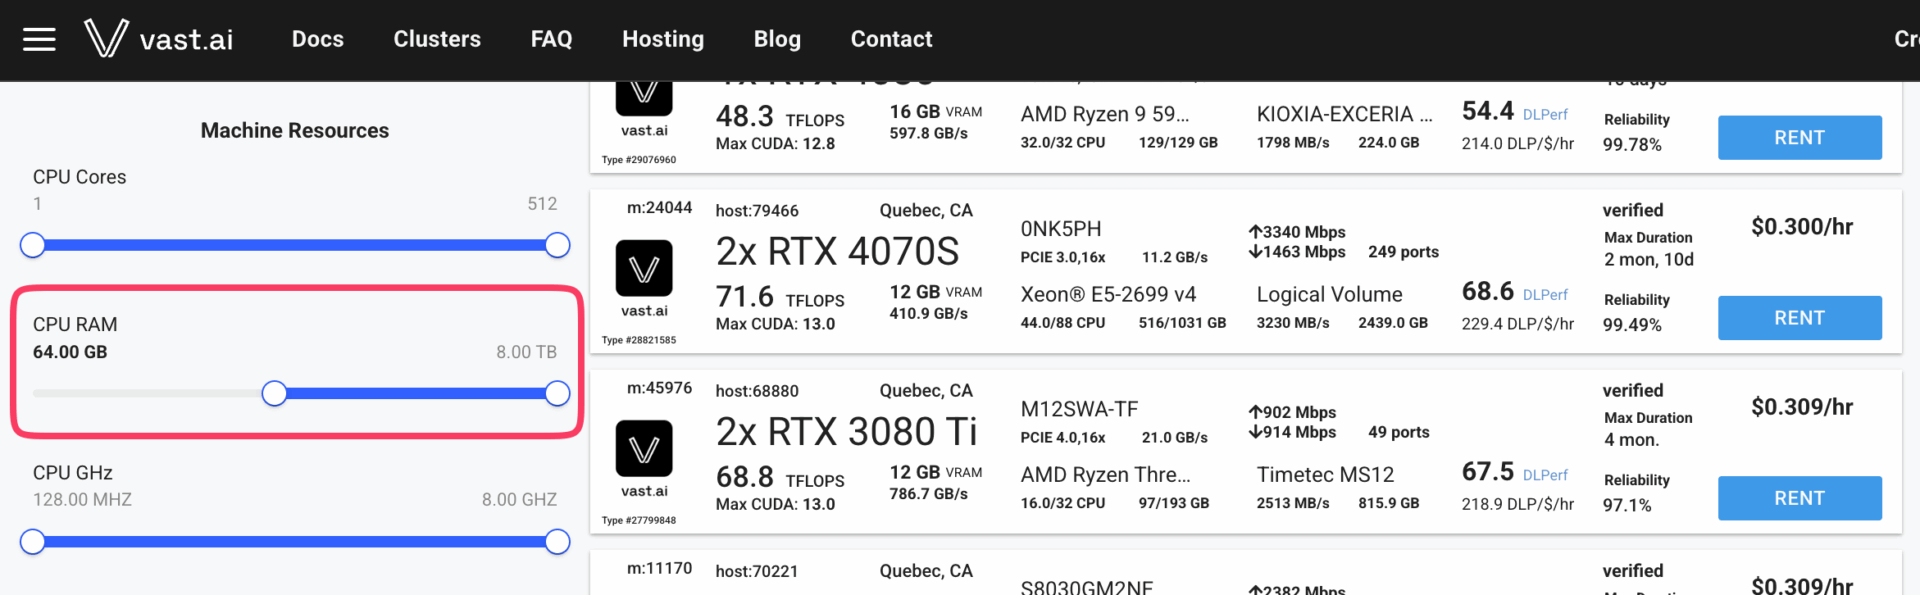
Task: Open the Docs menu item
Action: (x=318, y=39)
